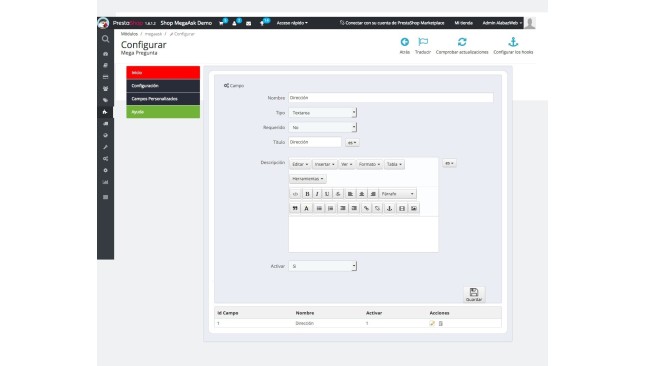Click the Id Campo column header
Screen dimensions: 646x366
coord(228,313)
